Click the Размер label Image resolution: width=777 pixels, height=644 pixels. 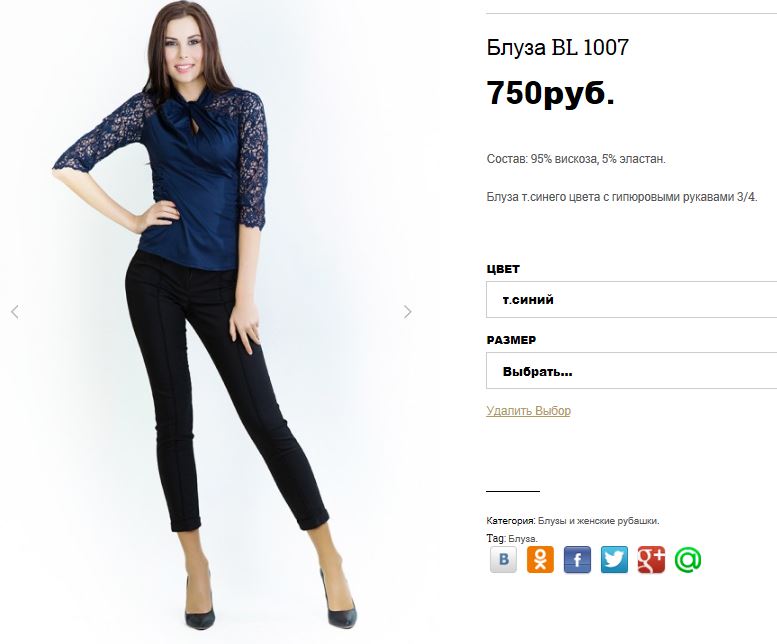coord(511,340)
